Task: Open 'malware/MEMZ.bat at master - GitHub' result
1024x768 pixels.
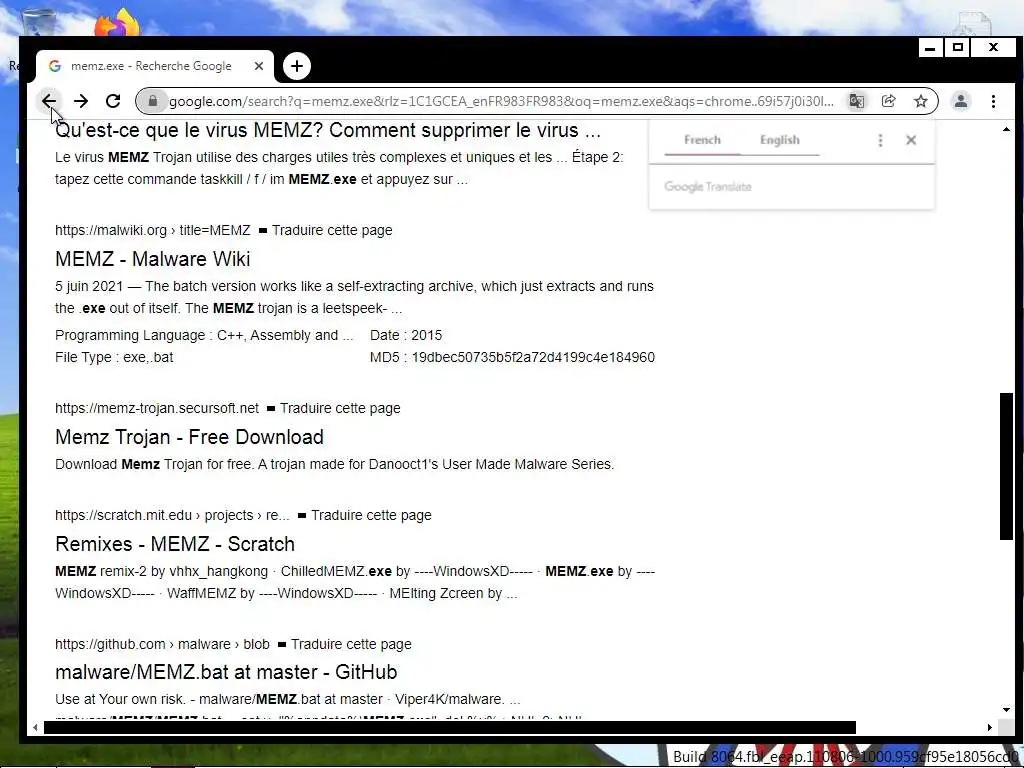Action: (x=226, y=672)
